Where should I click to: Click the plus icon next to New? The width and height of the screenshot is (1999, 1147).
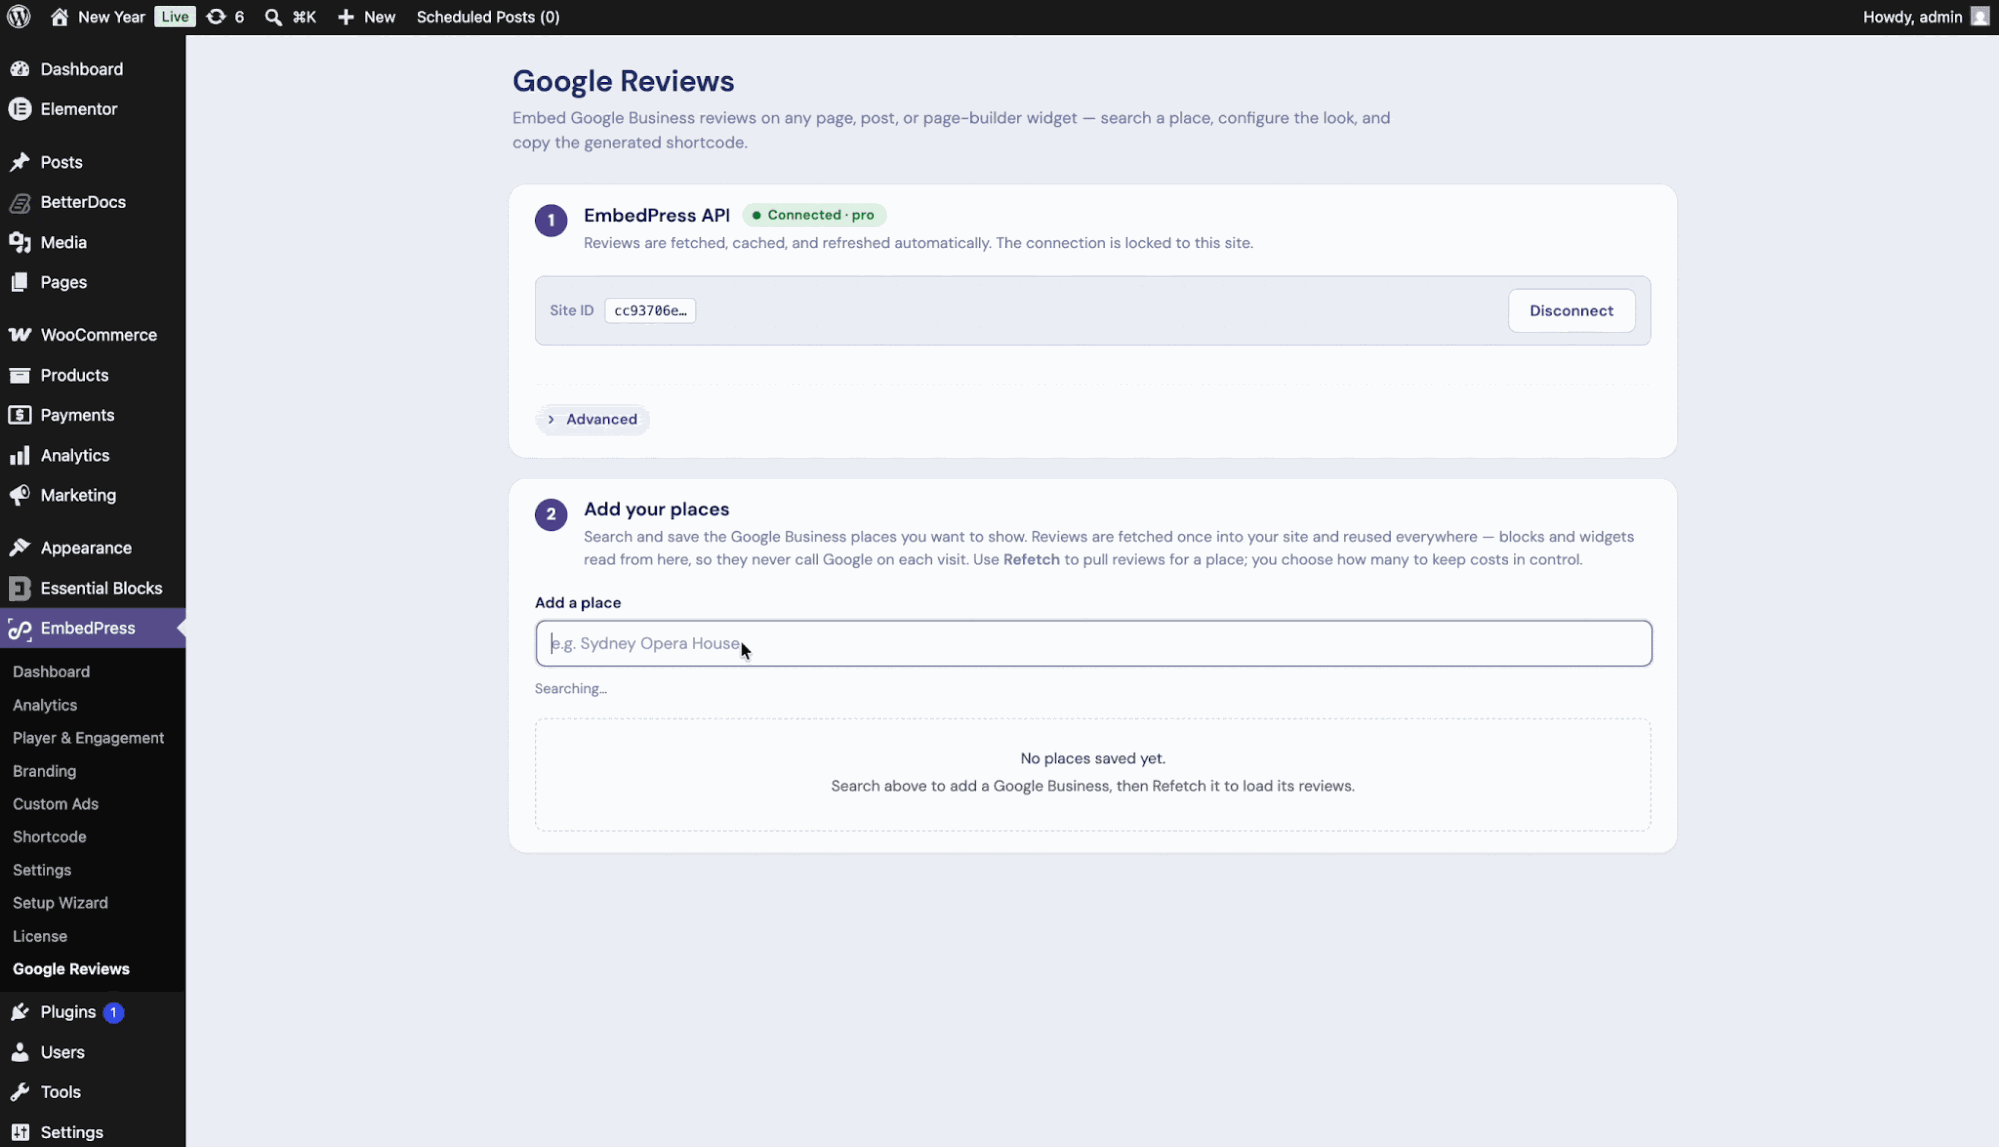tap(346, 17)
